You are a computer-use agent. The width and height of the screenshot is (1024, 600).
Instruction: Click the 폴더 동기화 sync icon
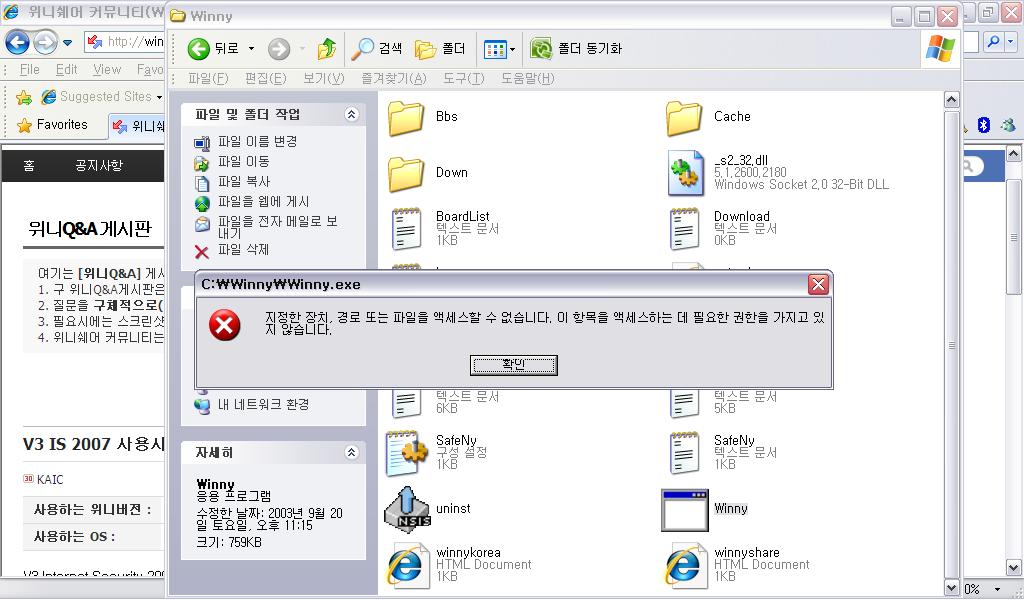click(x=541, y=48)
